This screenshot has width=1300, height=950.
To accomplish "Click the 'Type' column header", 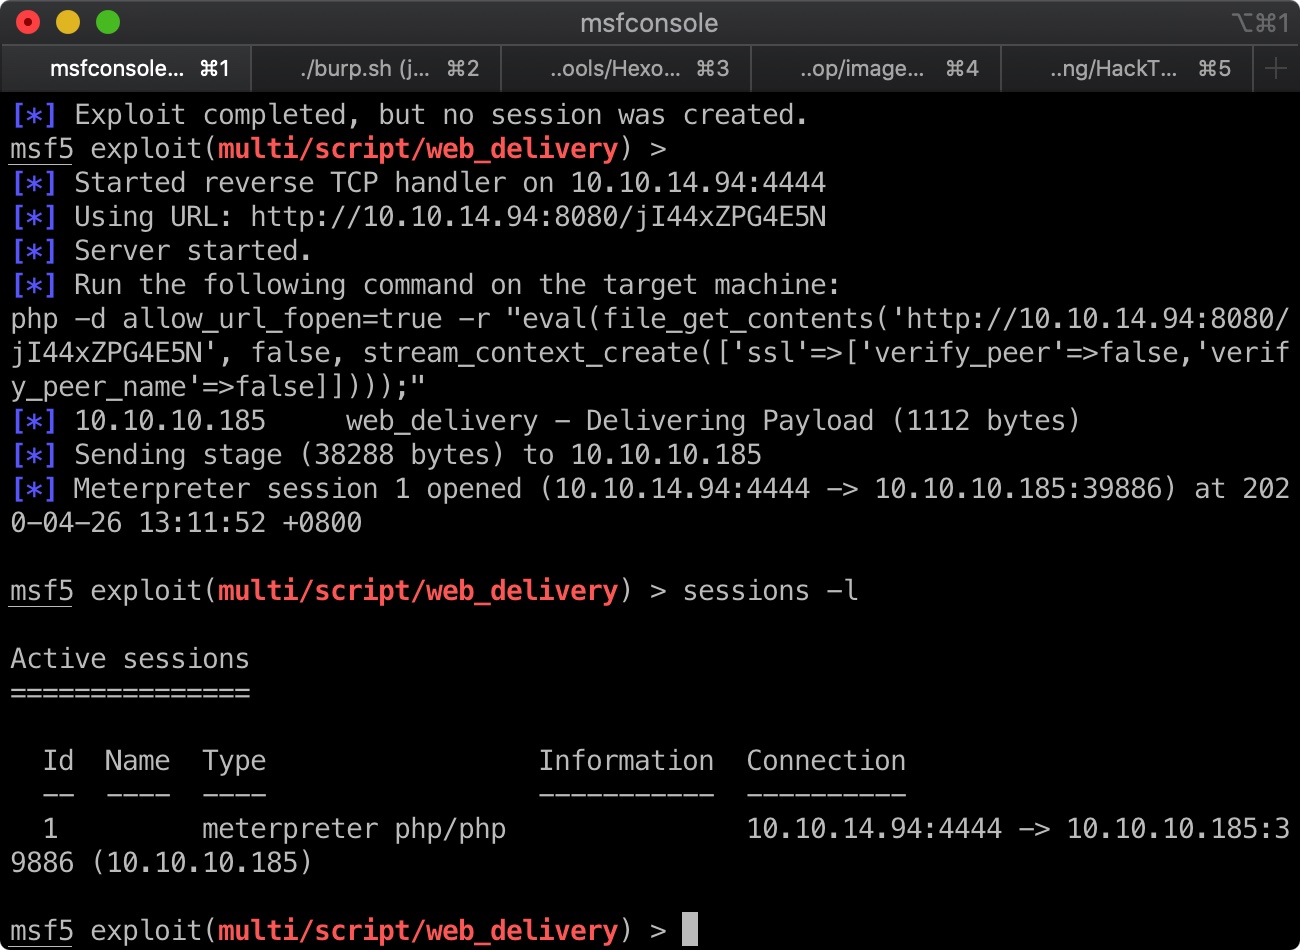I will coord(234,761).
